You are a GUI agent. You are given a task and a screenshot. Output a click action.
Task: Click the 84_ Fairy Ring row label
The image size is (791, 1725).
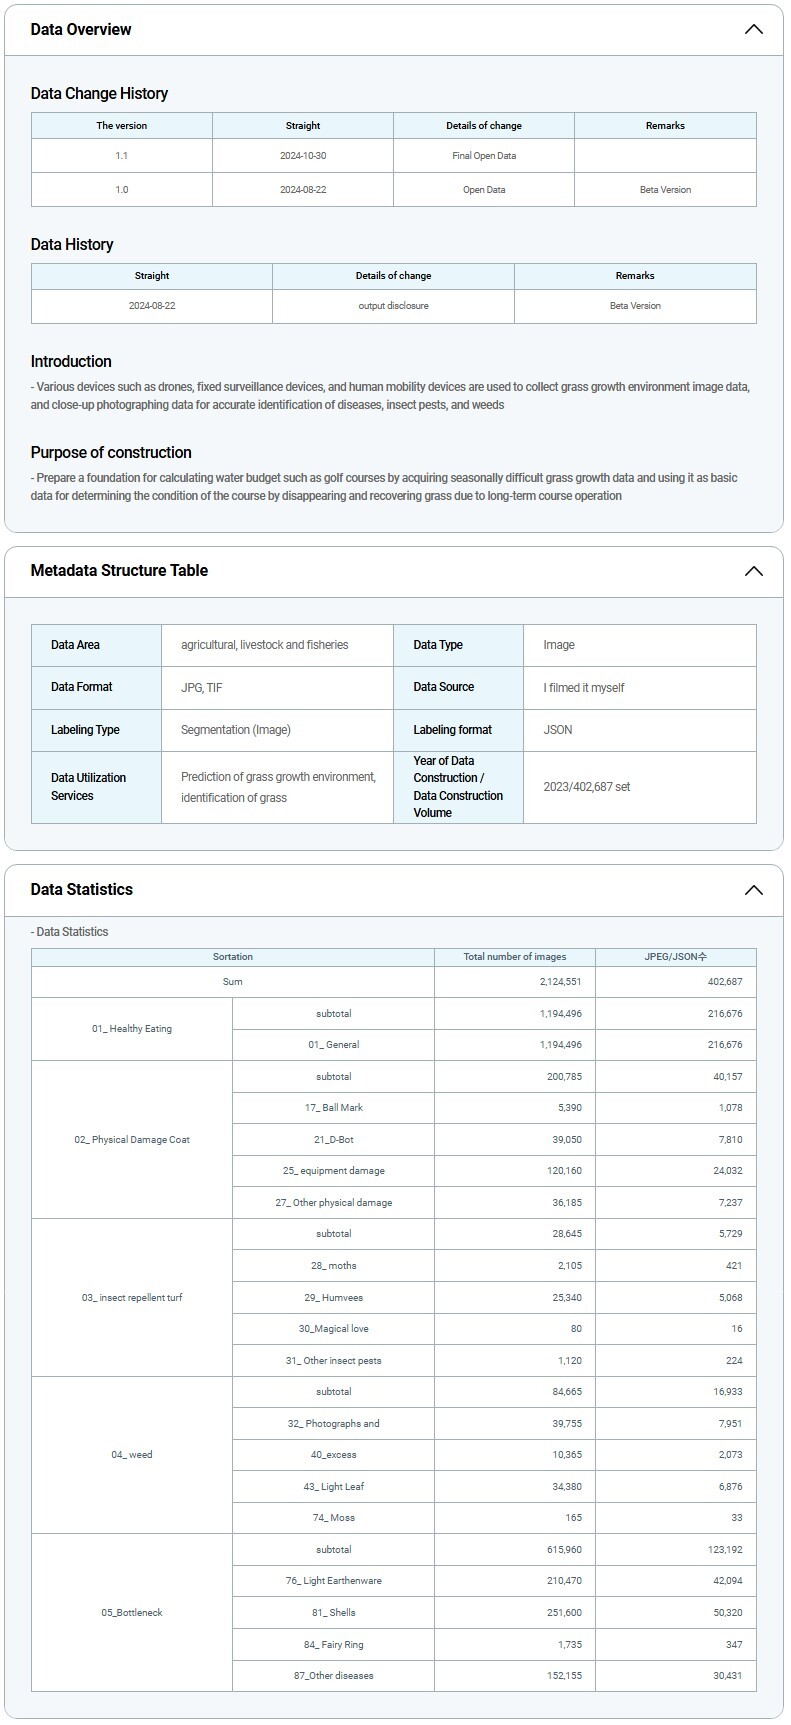click(x=333, y=1644)
